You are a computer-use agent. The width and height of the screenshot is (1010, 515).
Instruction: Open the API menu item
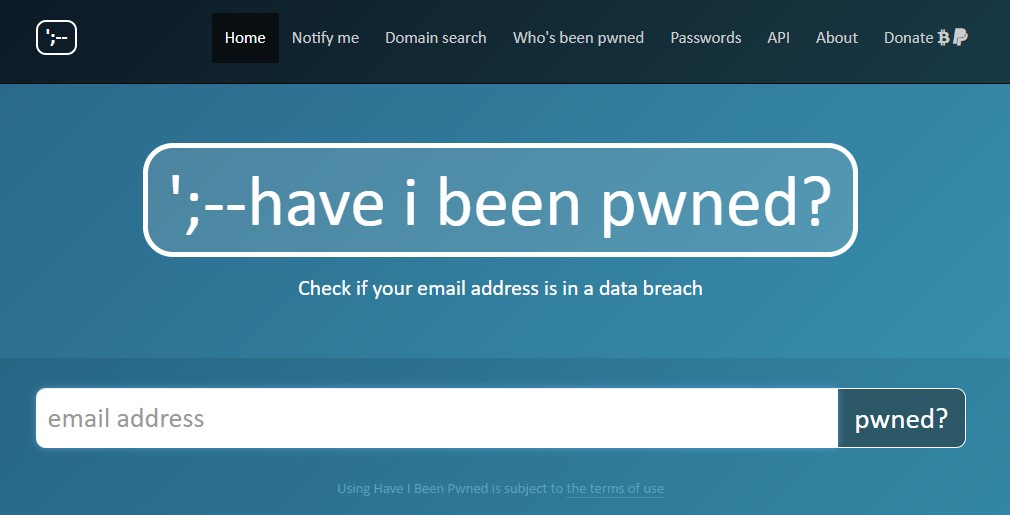(778, 38)
